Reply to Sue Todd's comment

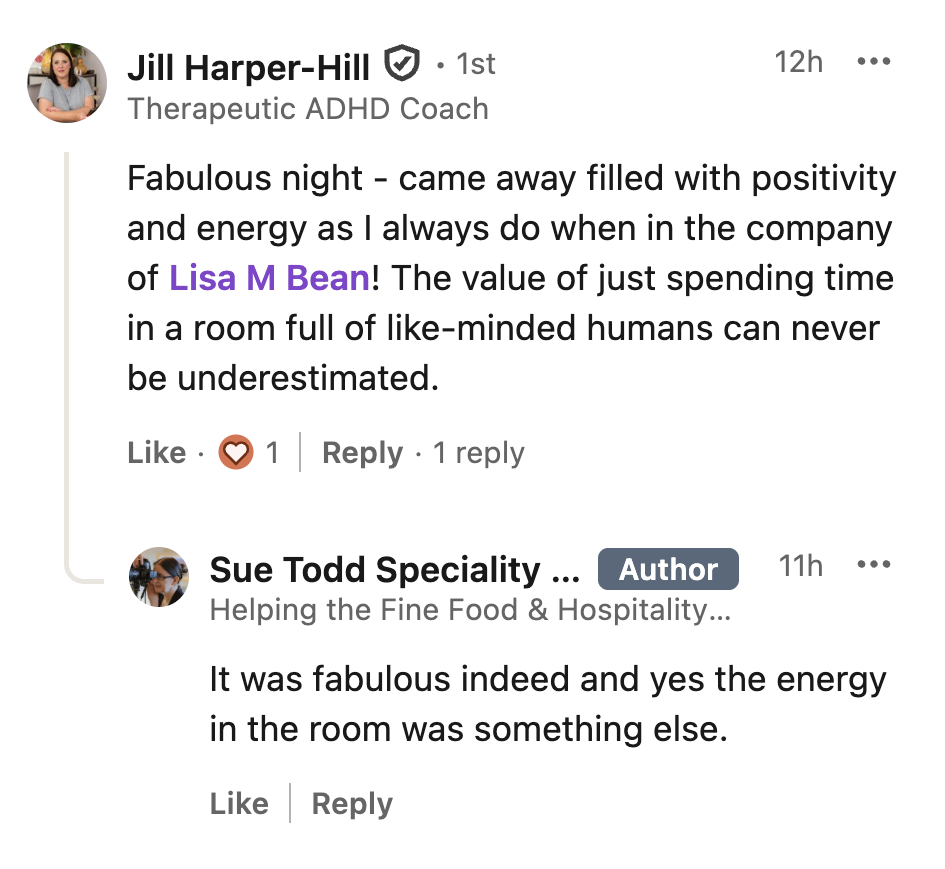[x=352, y=804]
